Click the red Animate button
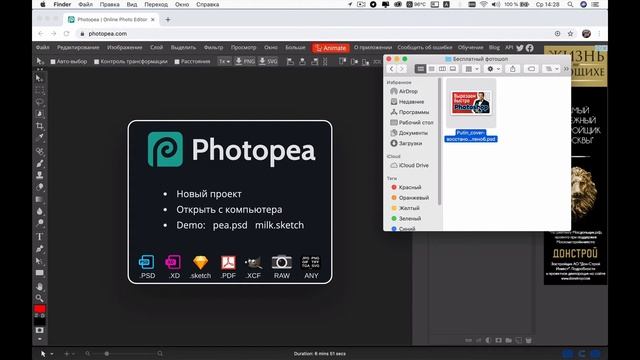 pyautogui.click(x=331, y=48)
